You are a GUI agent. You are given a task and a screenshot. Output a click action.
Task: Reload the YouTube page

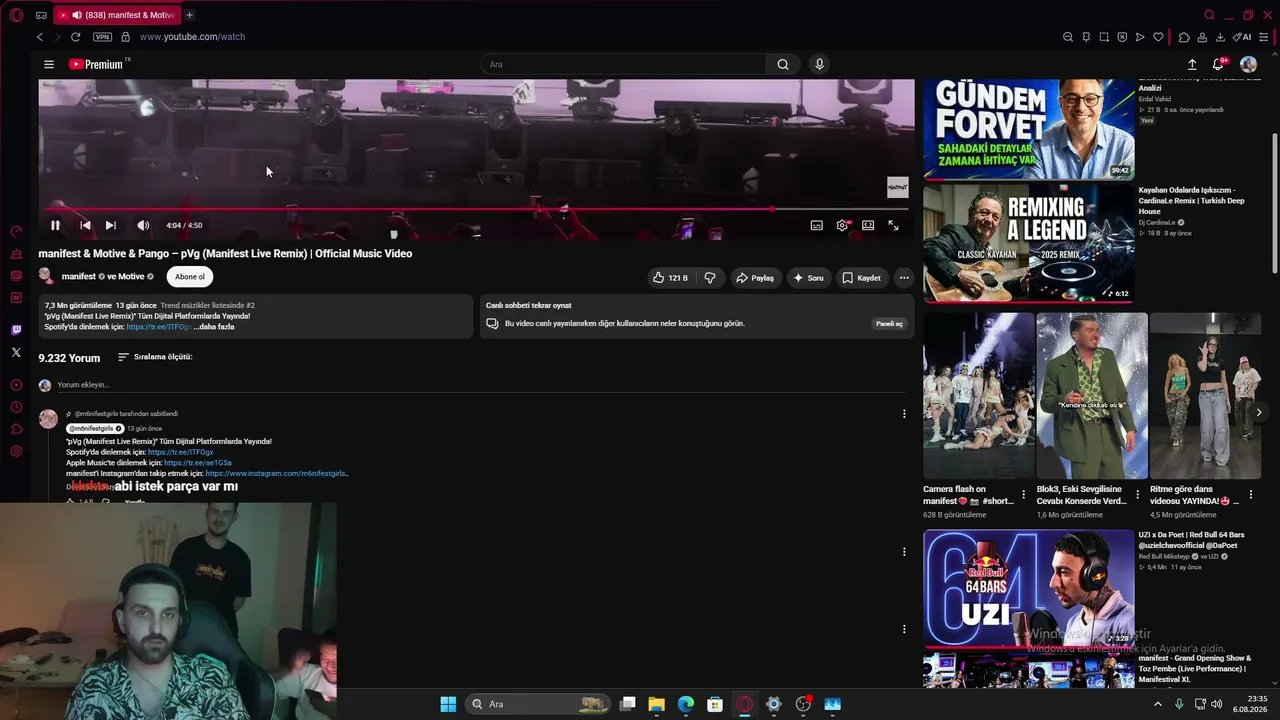click(x=75, y=37)
